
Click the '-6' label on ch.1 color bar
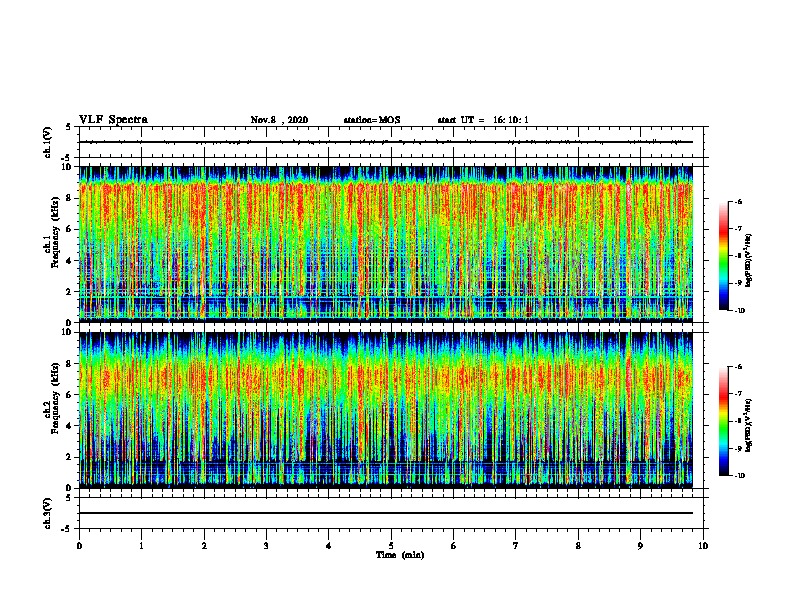[x=738, y=202]
